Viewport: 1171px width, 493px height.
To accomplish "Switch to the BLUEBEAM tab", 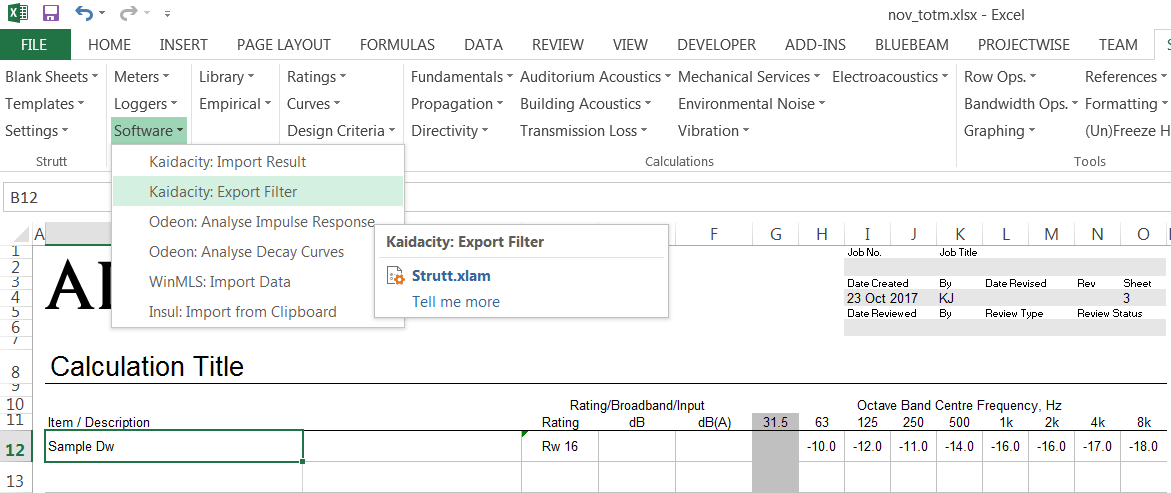I will tap(912, 45).
